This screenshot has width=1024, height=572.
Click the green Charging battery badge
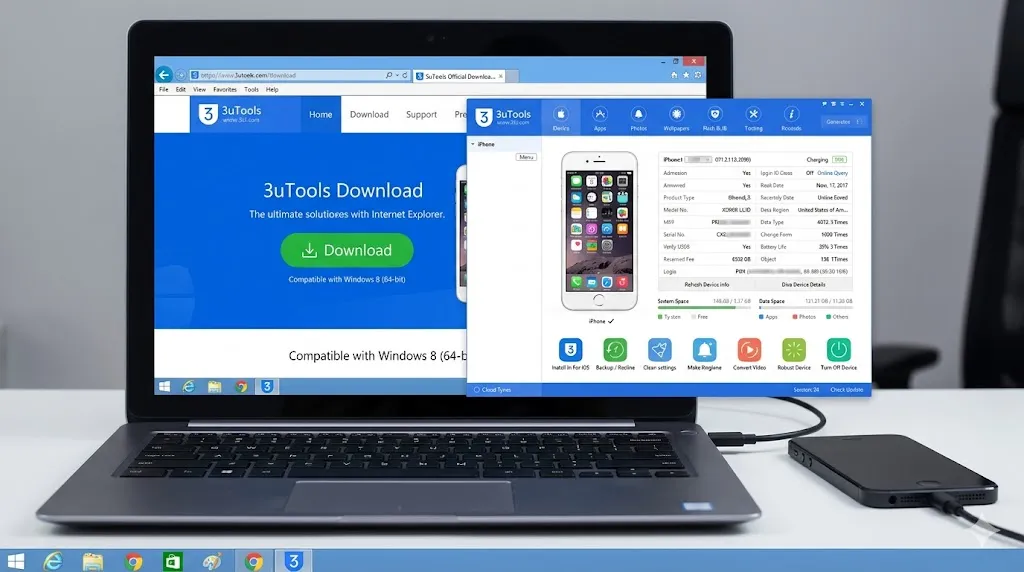coord(839,159)
